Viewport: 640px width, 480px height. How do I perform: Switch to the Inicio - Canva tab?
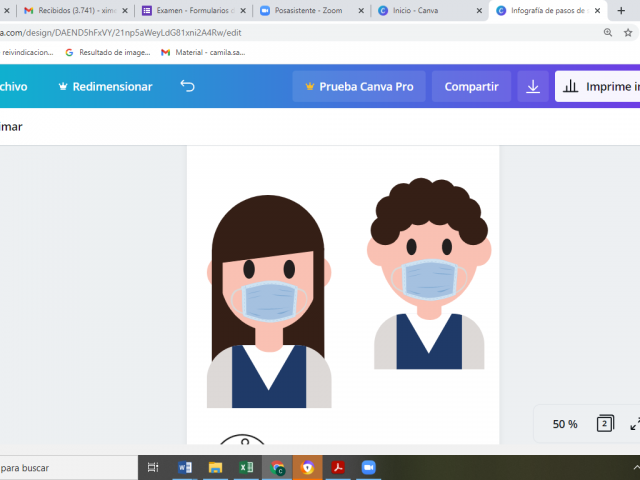click(x=422, y=10)
